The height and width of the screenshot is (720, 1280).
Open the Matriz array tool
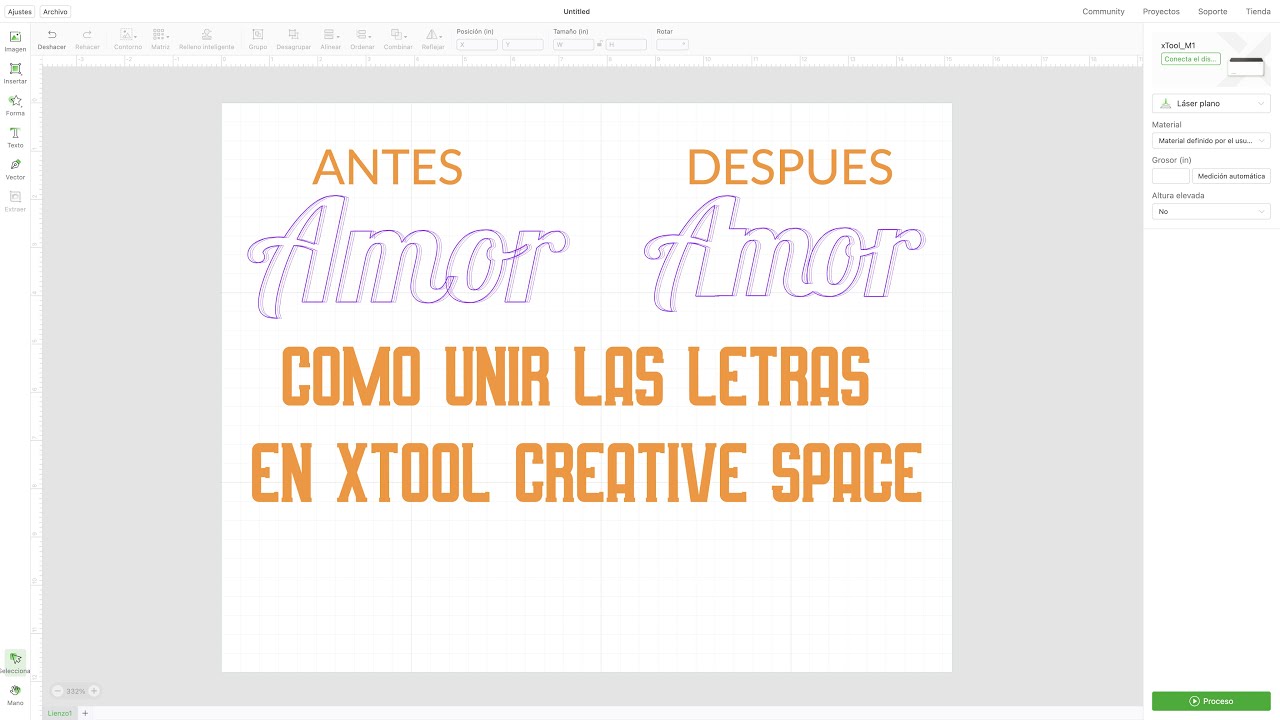pos(160,40)
